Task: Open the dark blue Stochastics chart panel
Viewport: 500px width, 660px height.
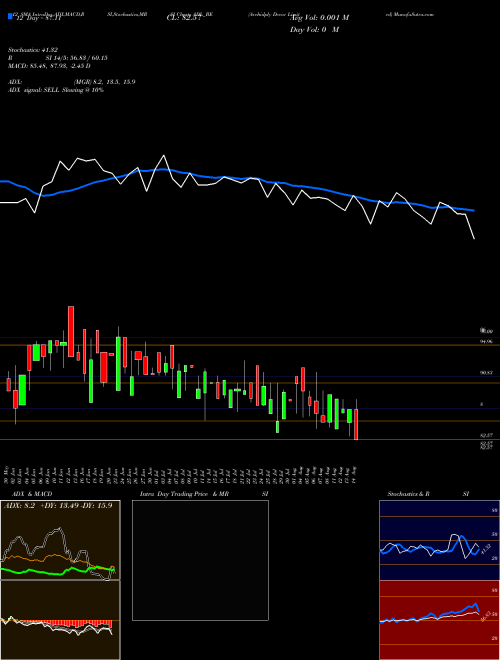Action: (439, 540)
